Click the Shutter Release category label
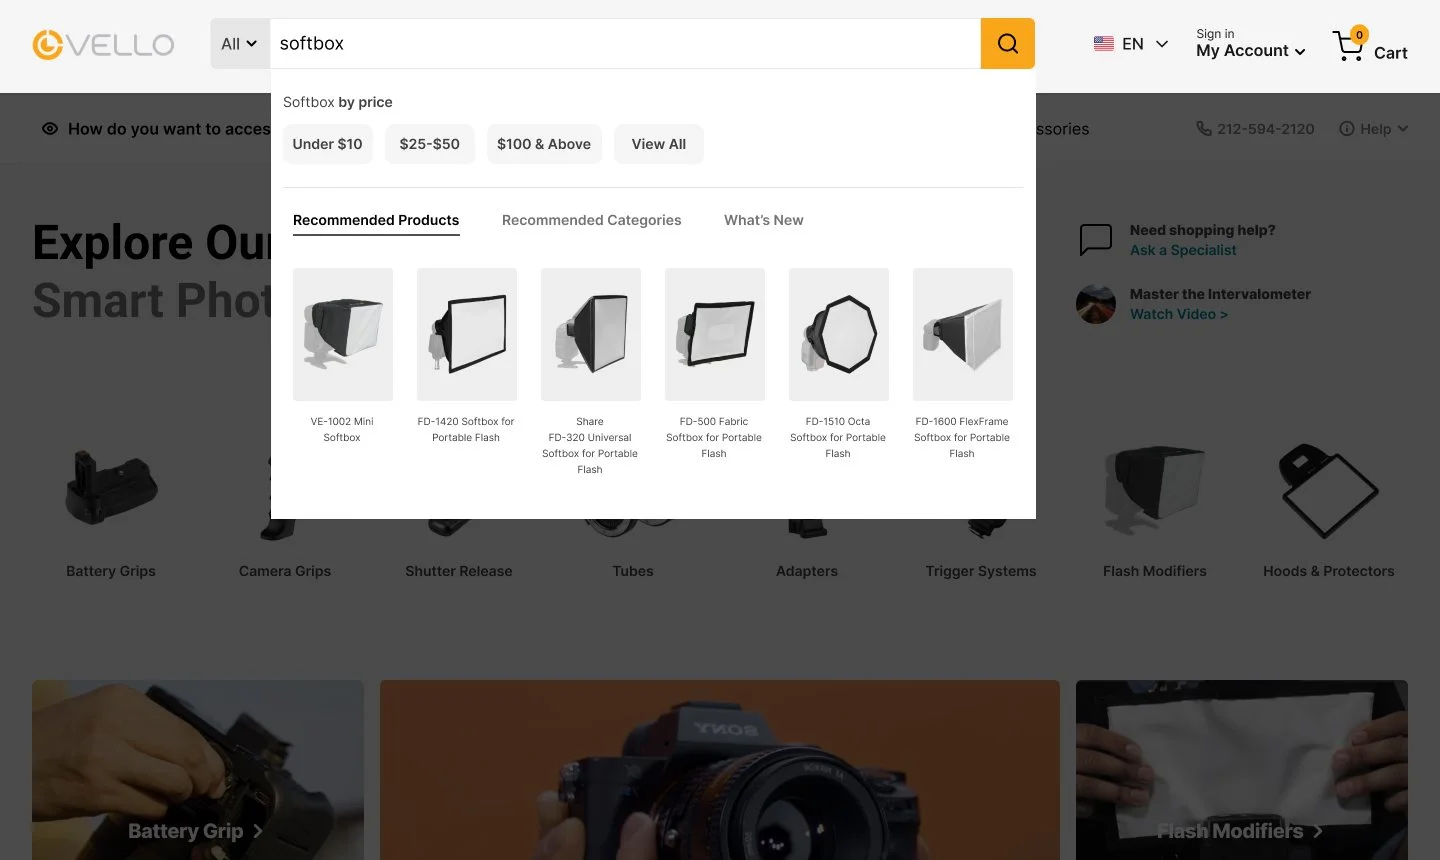This screenshot has width=1440, height=860. 459,571
